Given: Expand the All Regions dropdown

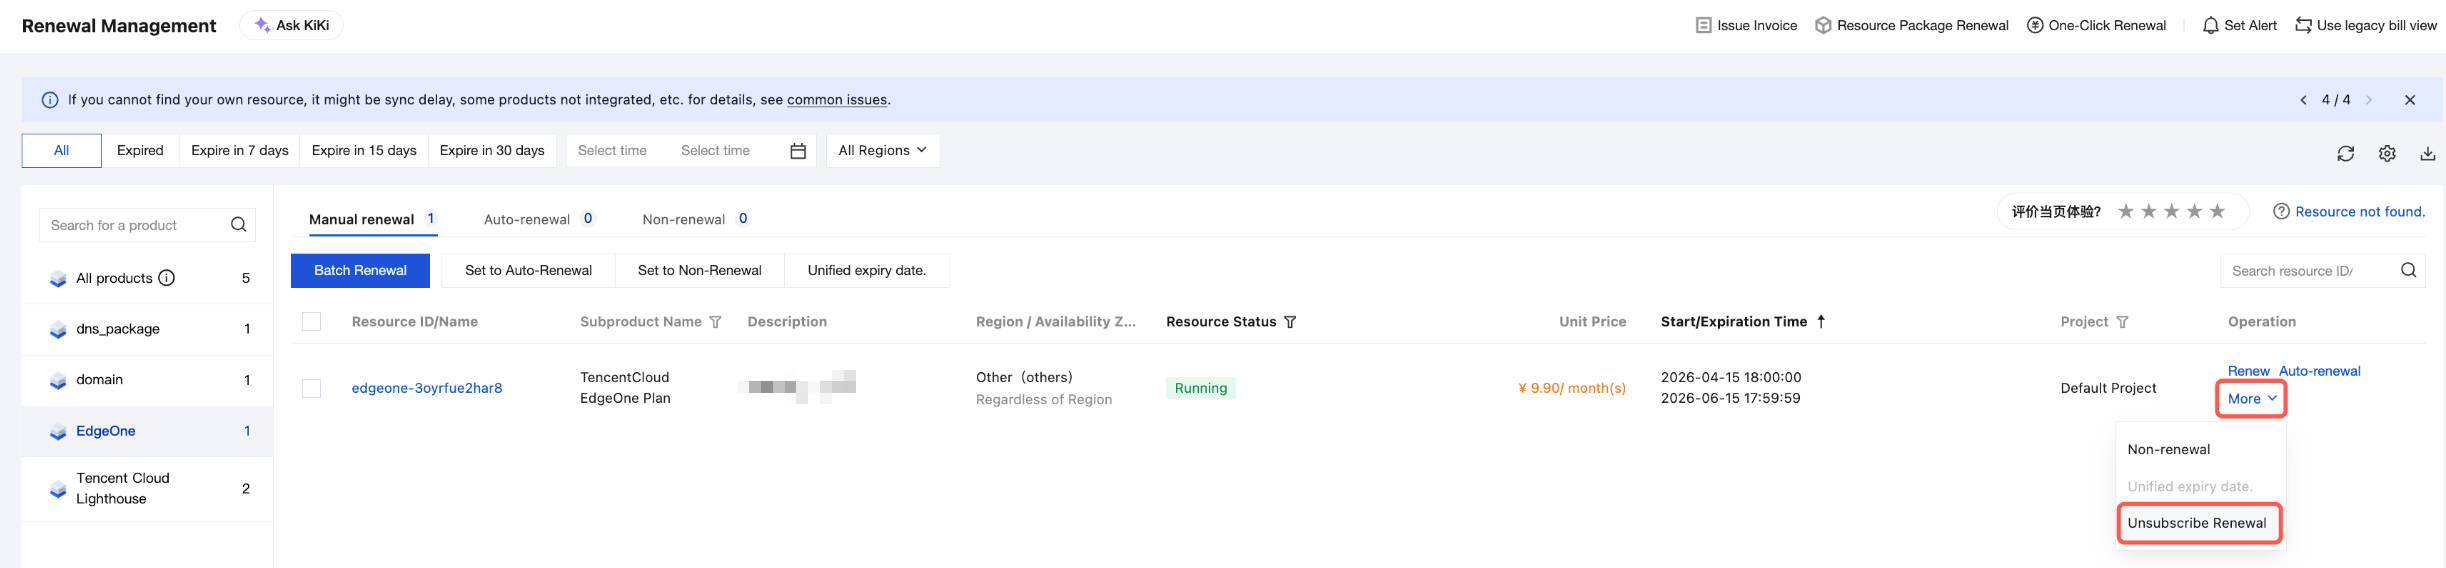Looking at the screenshot, I should click(x=882, y=150).
